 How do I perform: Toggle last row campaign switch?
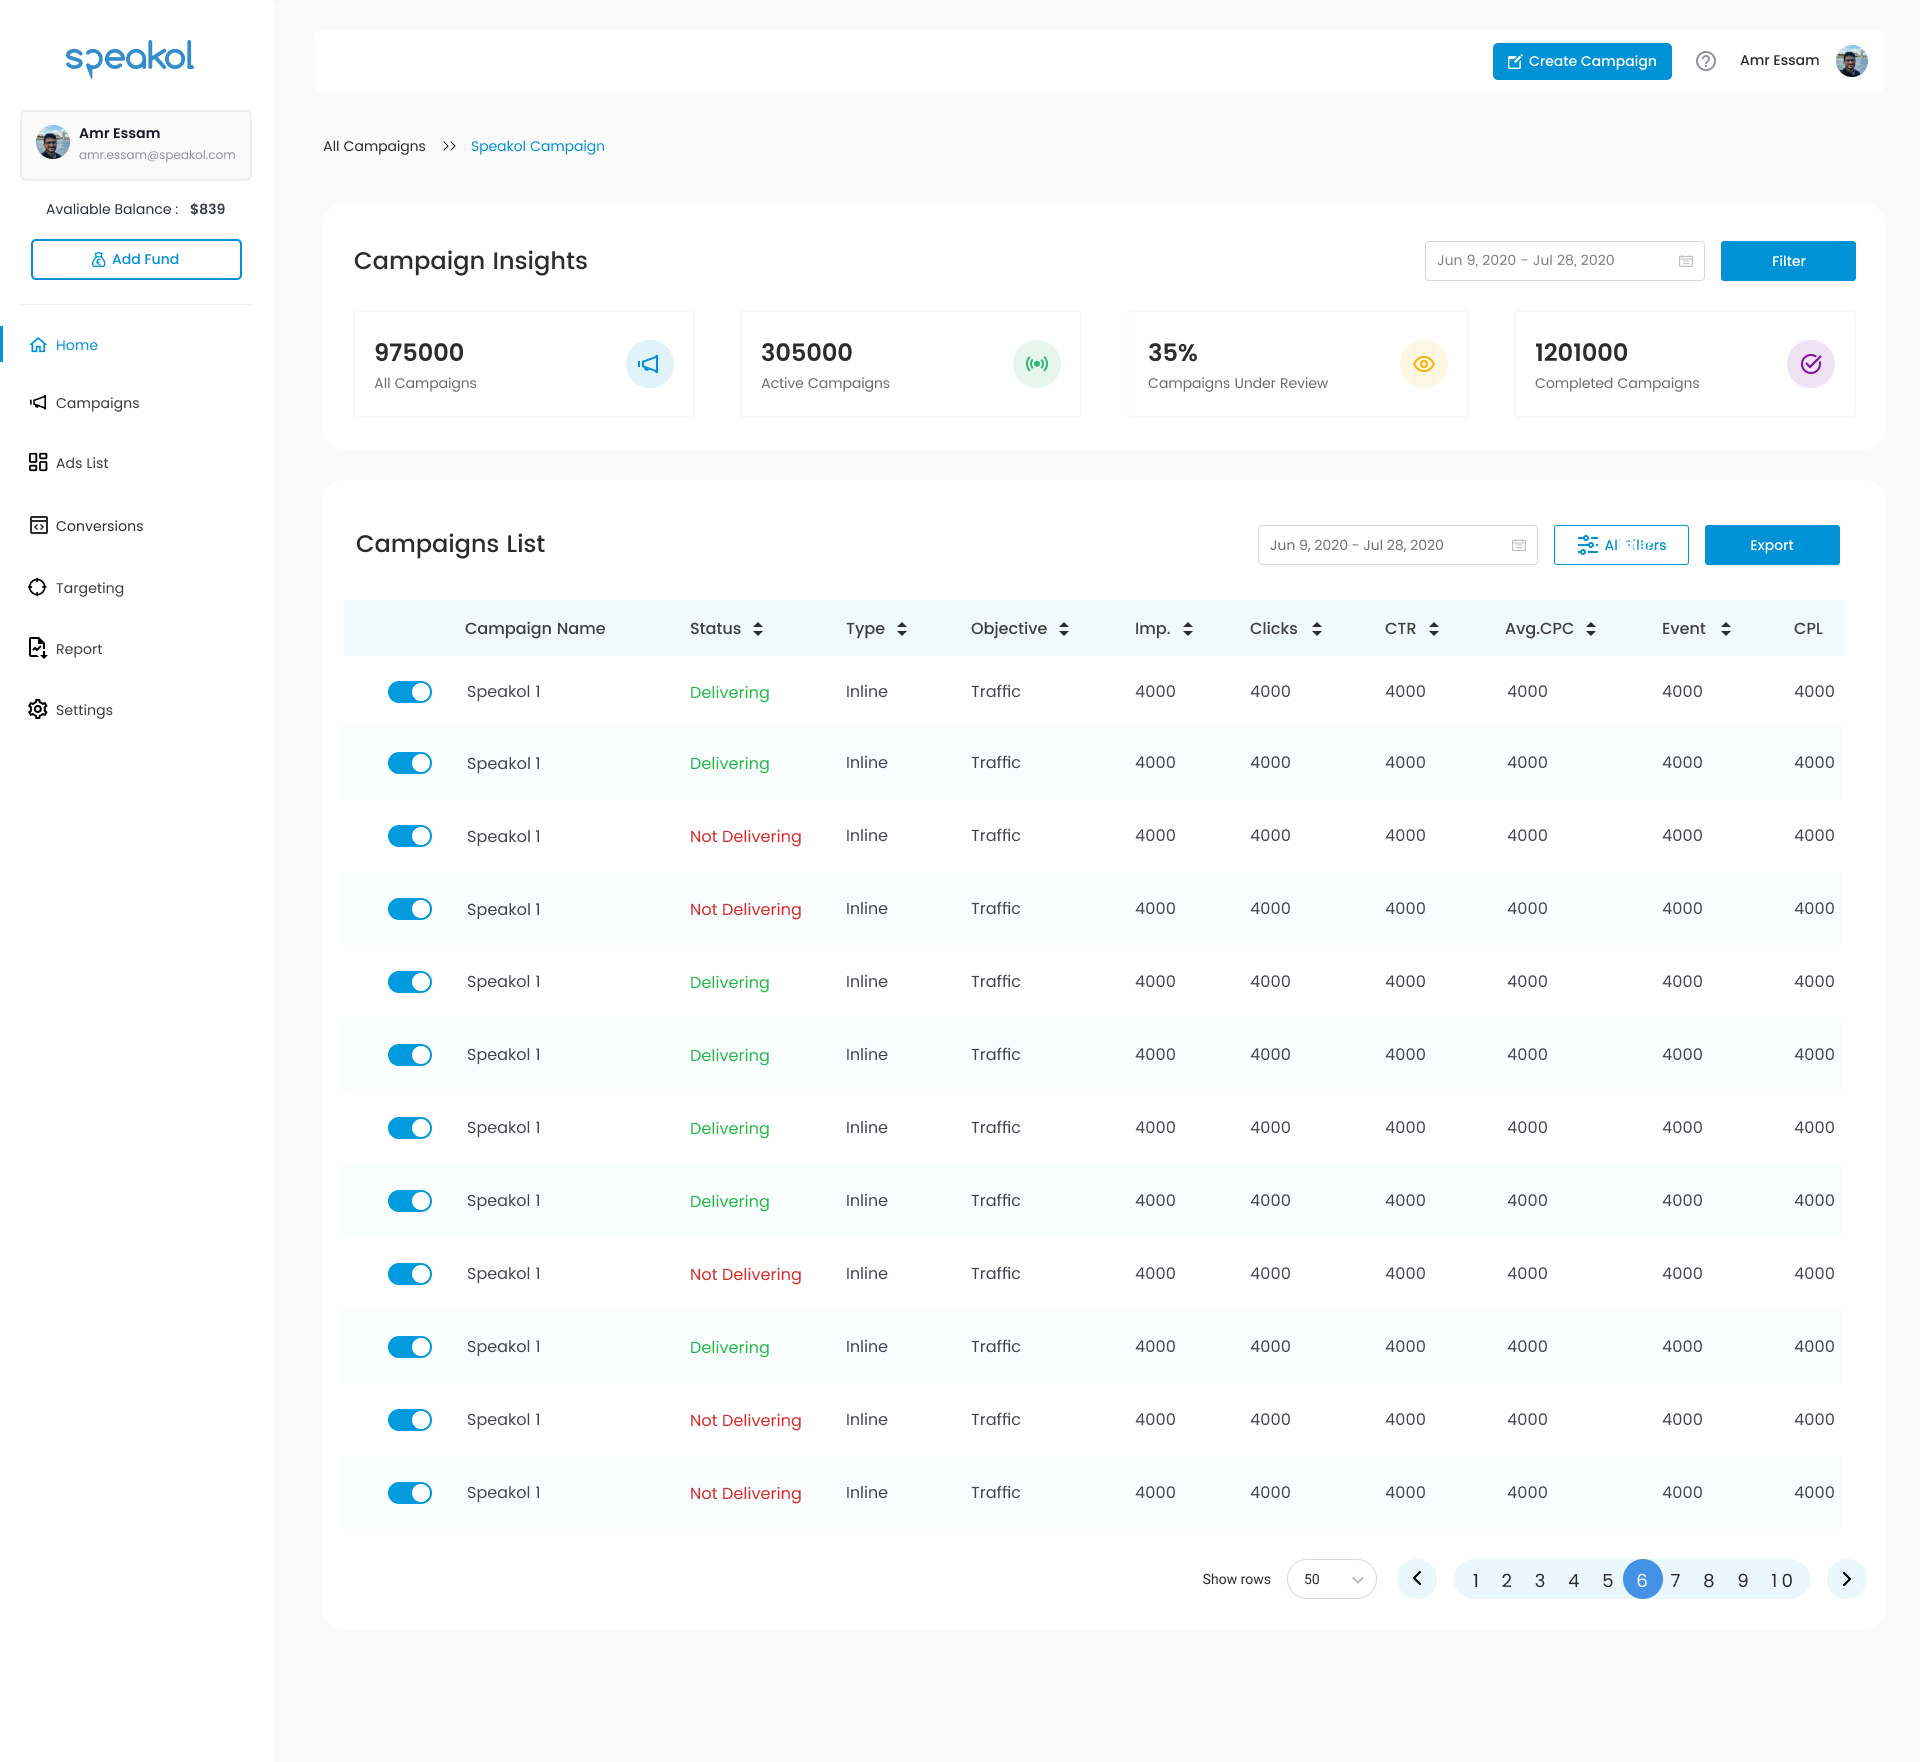point(410,1493)
